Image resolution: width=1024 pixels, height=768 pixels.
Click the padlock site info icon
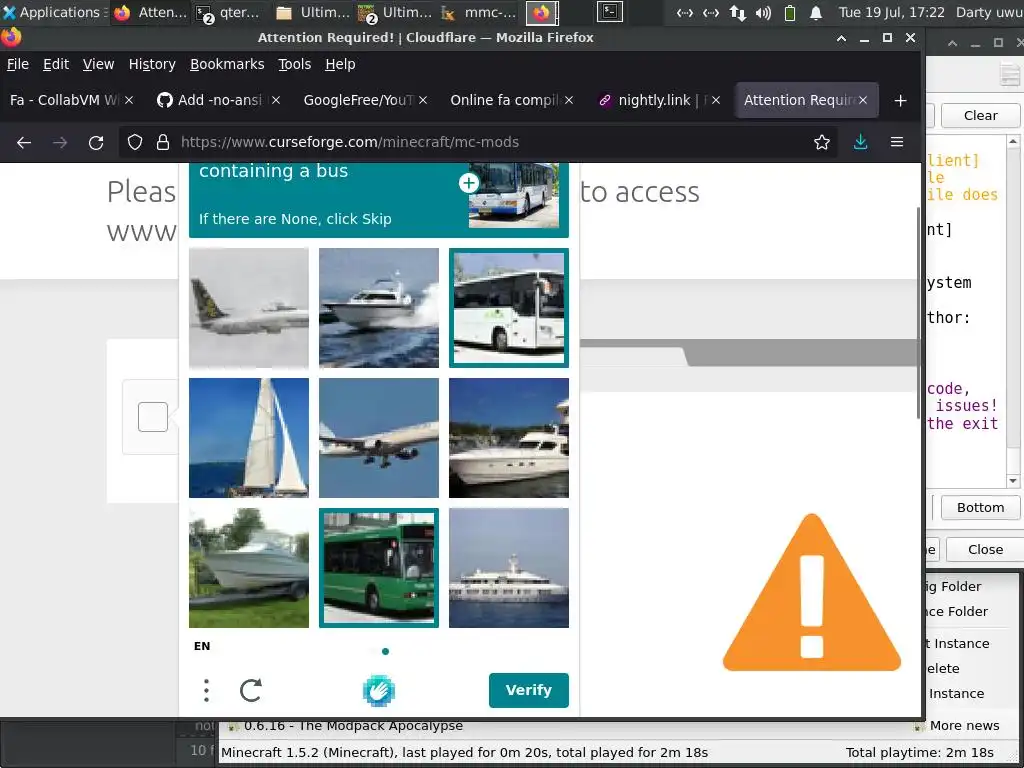[x=163, y=142]
